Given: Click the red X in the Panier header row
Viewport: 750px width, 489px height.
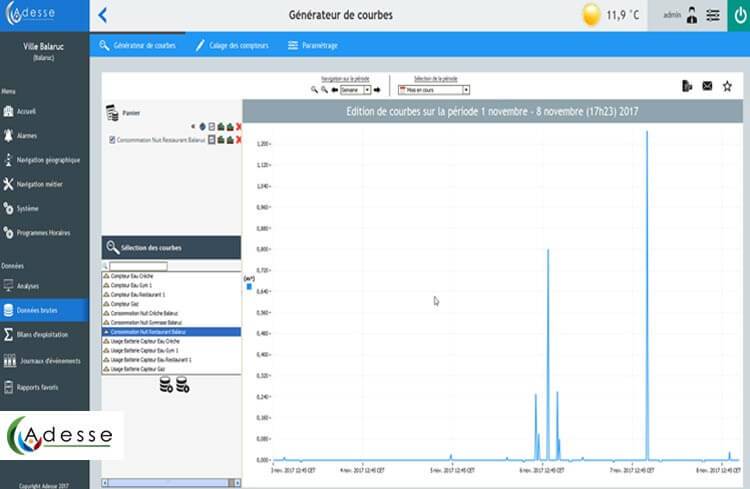Looking at the screenshot, I should 239,127.
